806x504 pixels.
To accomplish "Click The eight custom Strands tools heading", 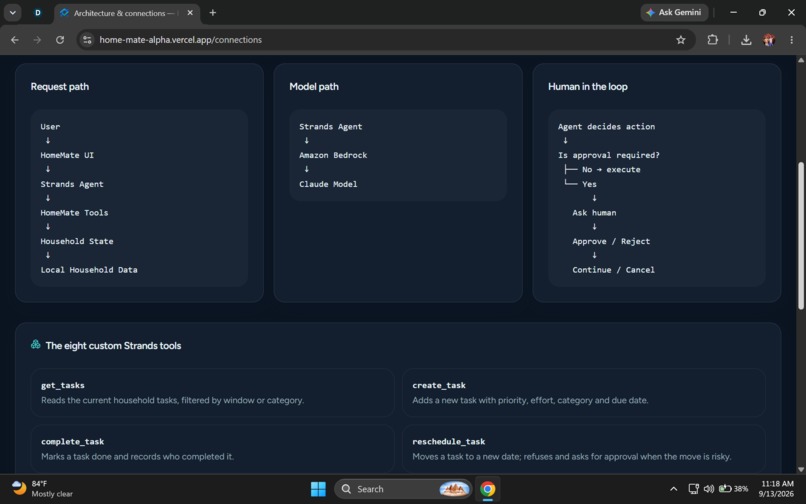I will [x=113, y=346].
